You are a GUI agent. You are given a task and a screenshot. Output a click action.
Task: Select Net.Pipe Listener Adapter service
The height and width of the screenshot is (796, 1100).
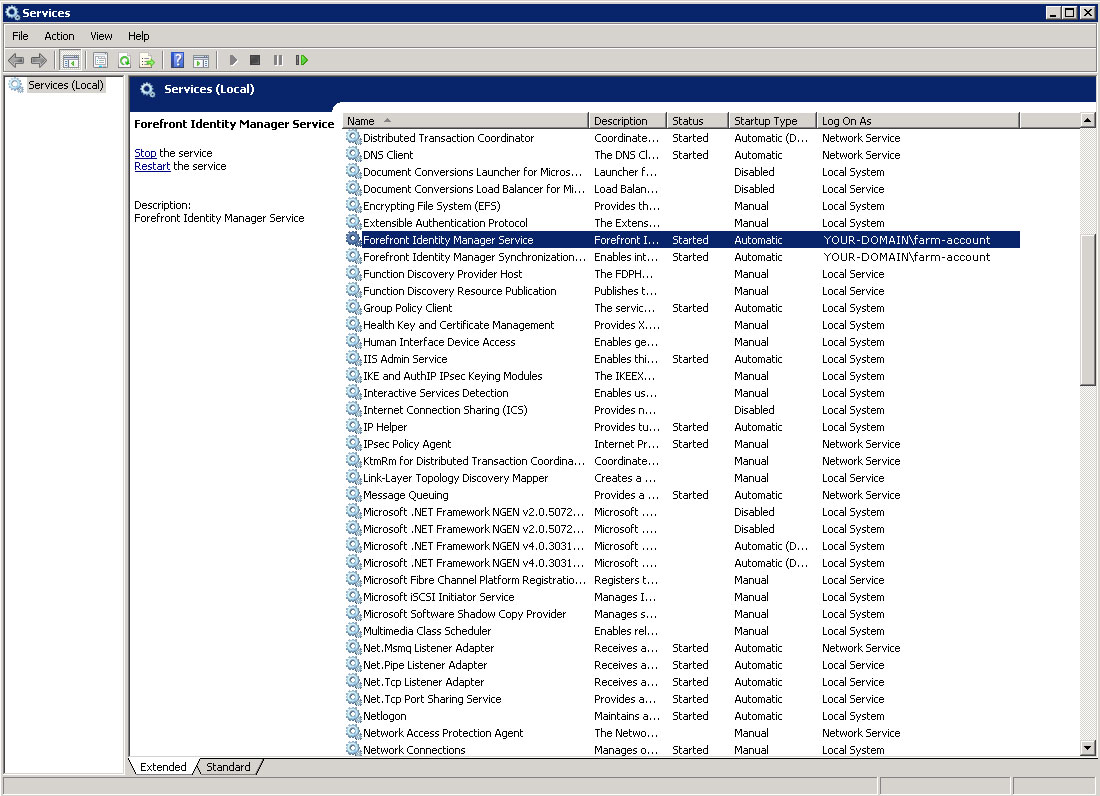click(x=680, y=665)
